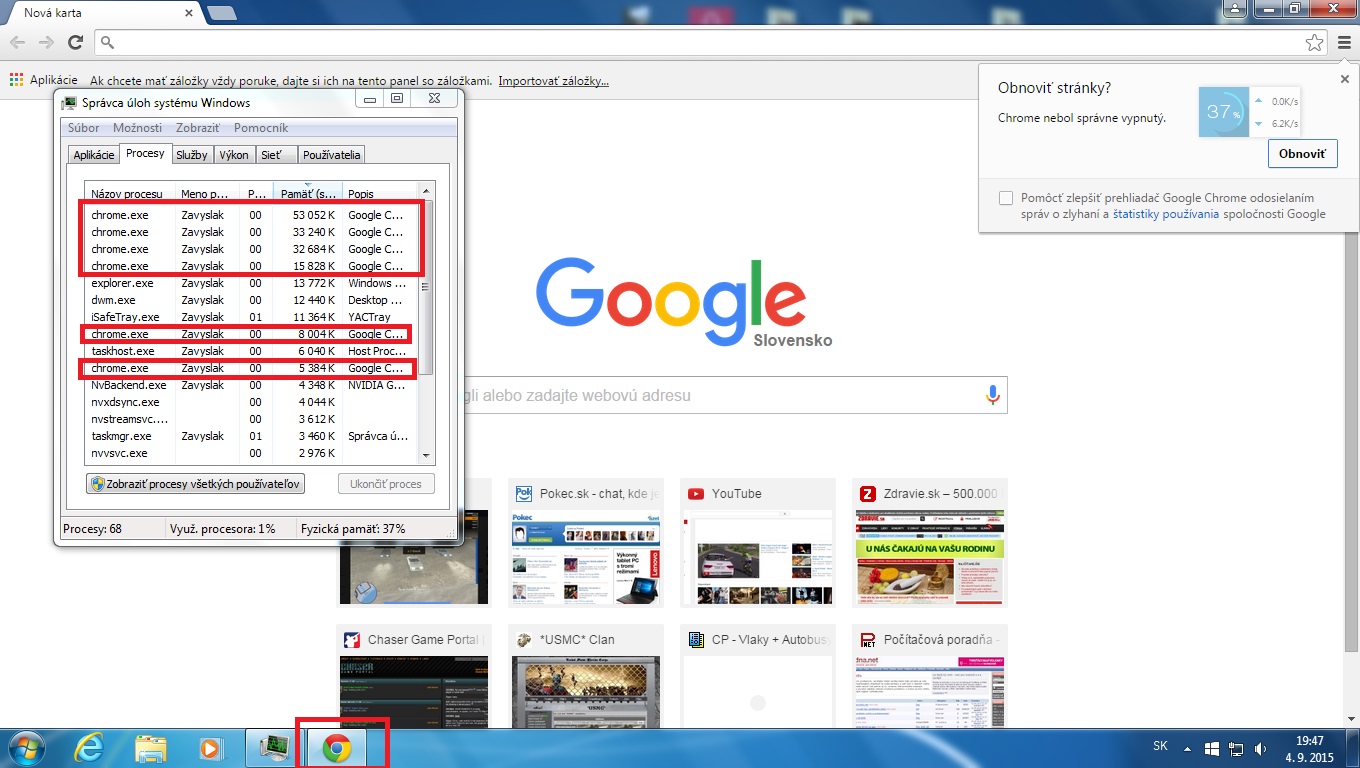Open Chrome's hamburger menu

pyautogui.click(x=1344, y=42)
